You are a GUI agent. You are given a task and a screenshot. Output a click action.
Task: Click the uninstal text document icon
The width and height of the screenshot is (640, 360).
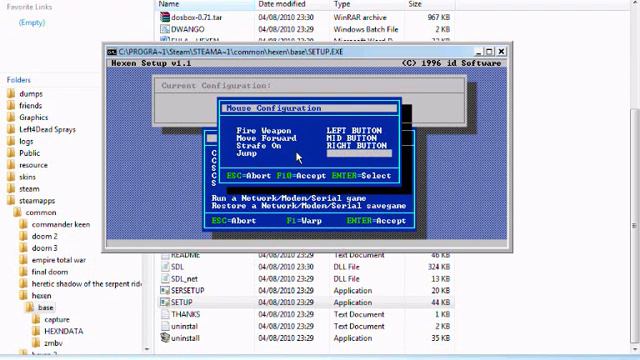tap(165, 326)
